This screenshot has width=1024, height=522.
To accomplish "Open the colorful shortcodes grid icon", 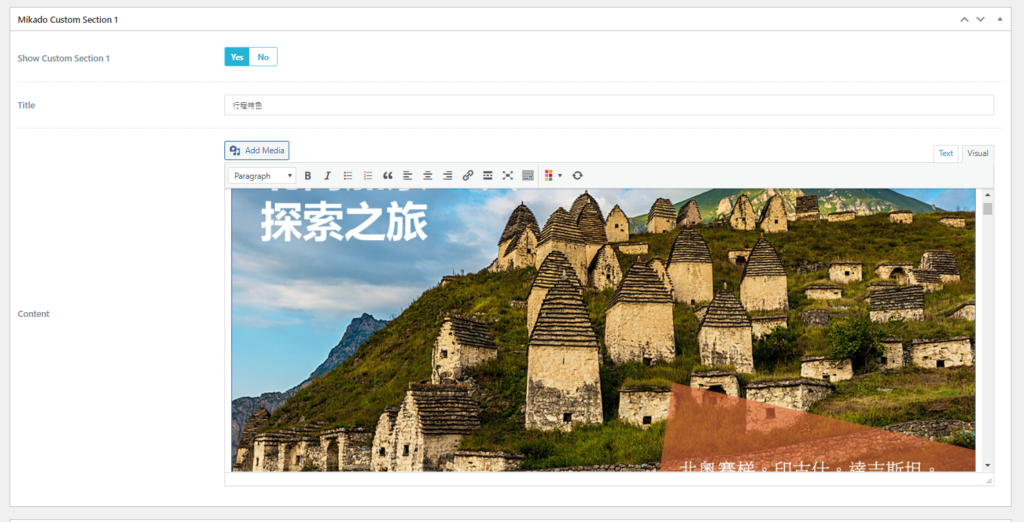I will (x=549, y=176).
